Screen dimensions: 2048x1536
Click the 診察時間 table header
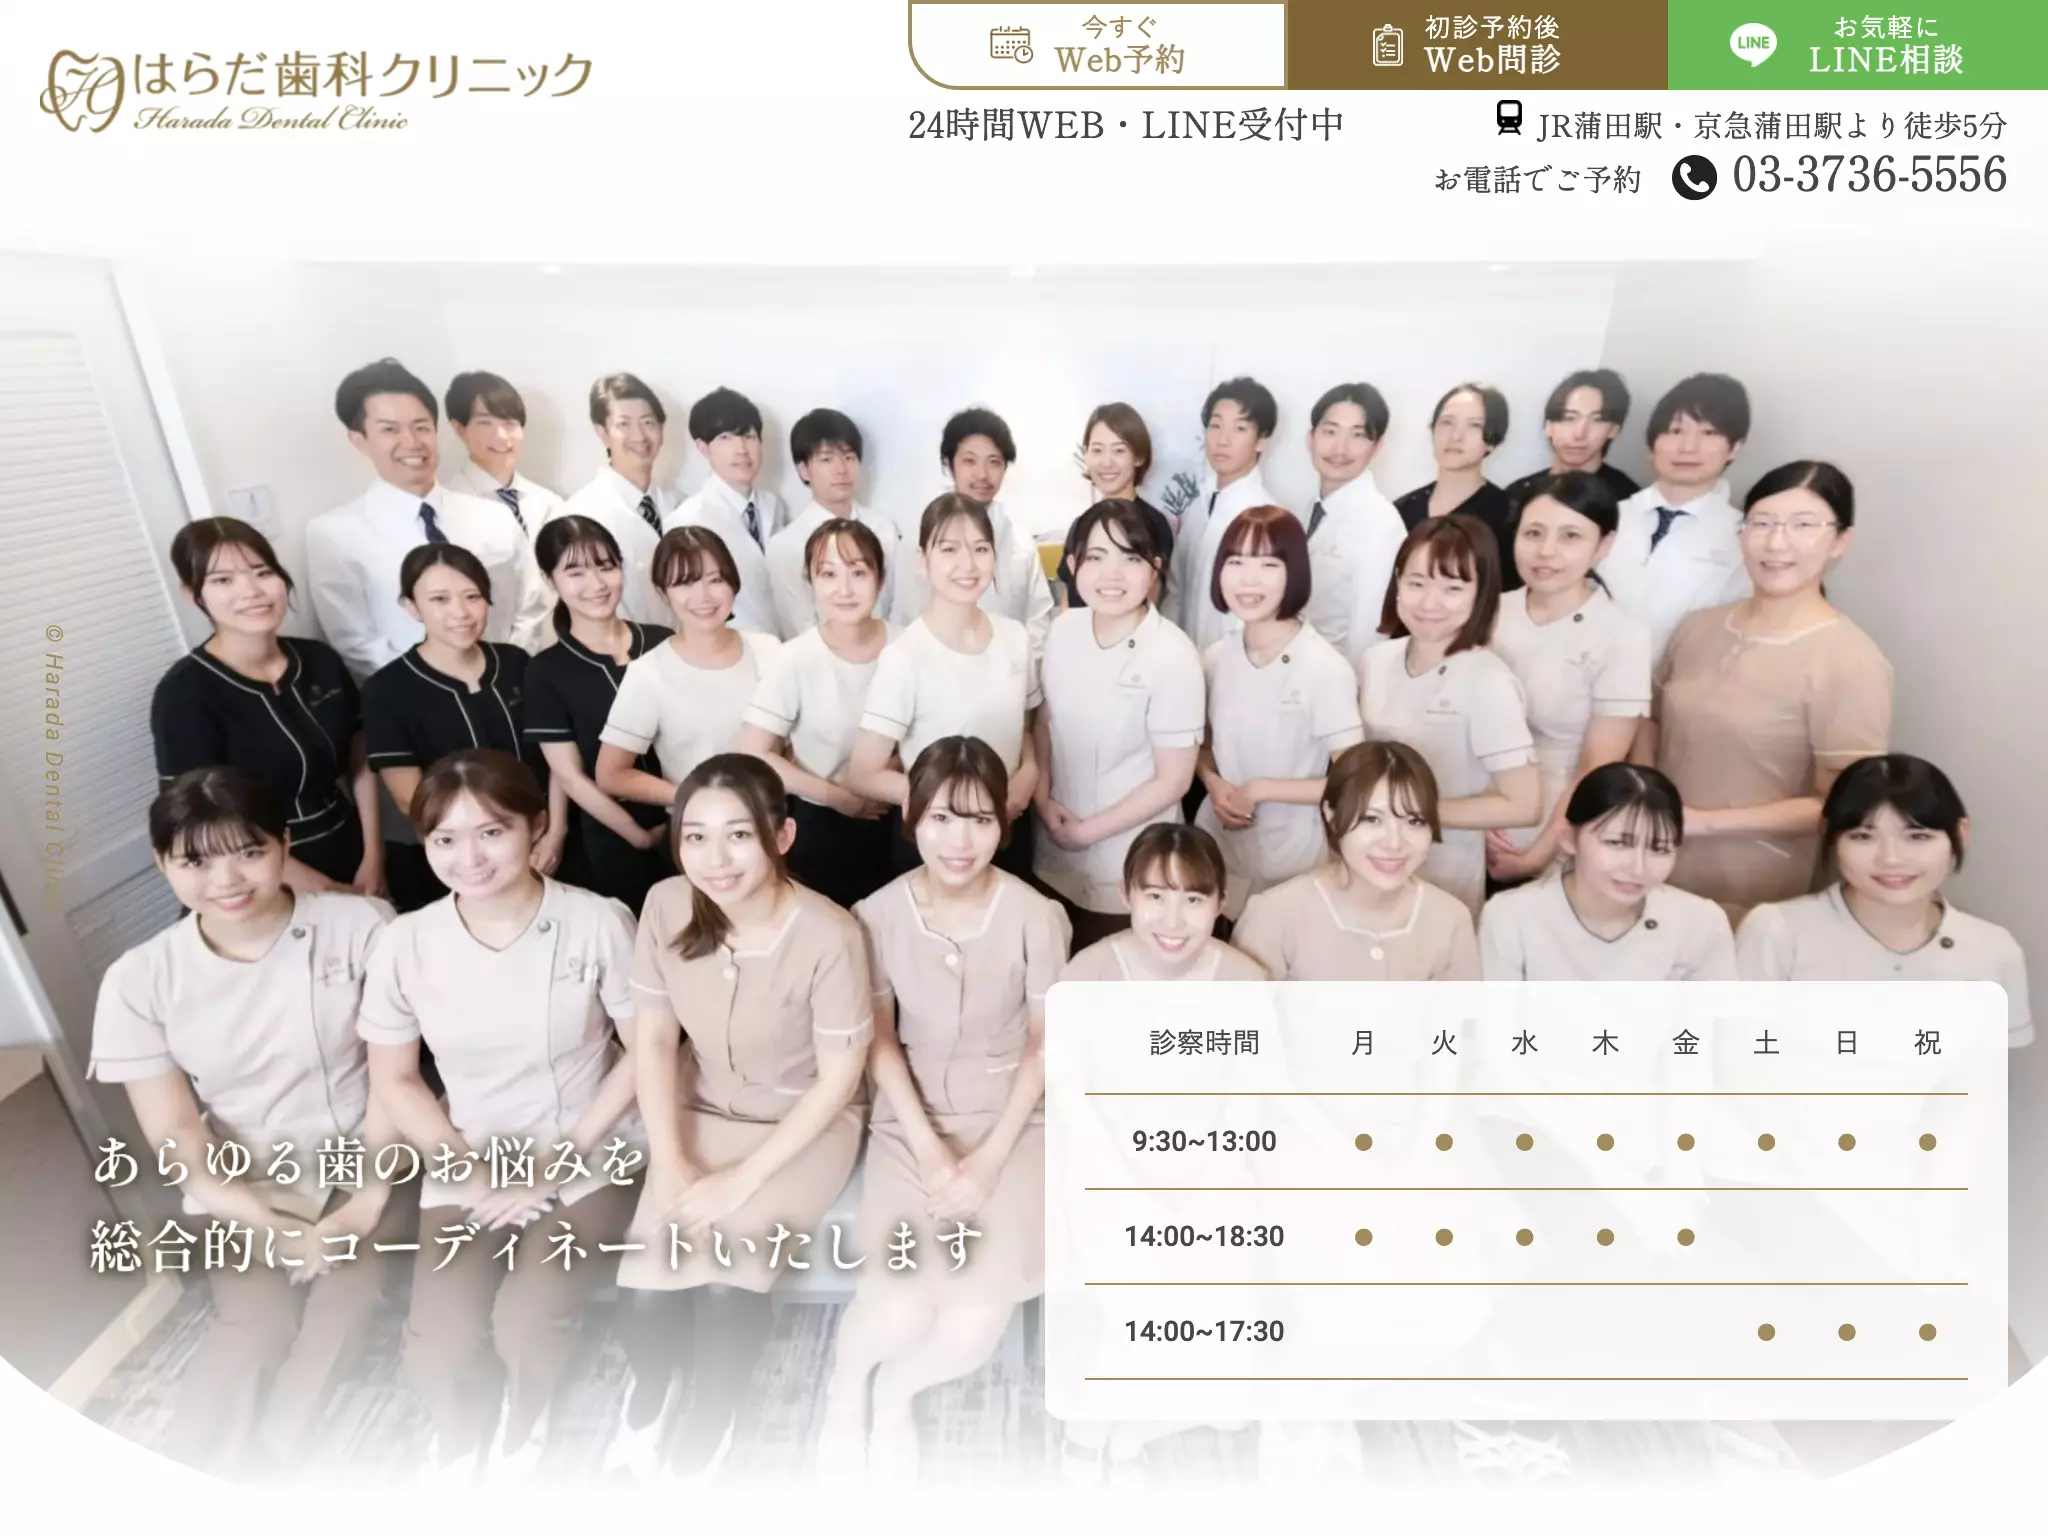click(x=1204, y=1043)
